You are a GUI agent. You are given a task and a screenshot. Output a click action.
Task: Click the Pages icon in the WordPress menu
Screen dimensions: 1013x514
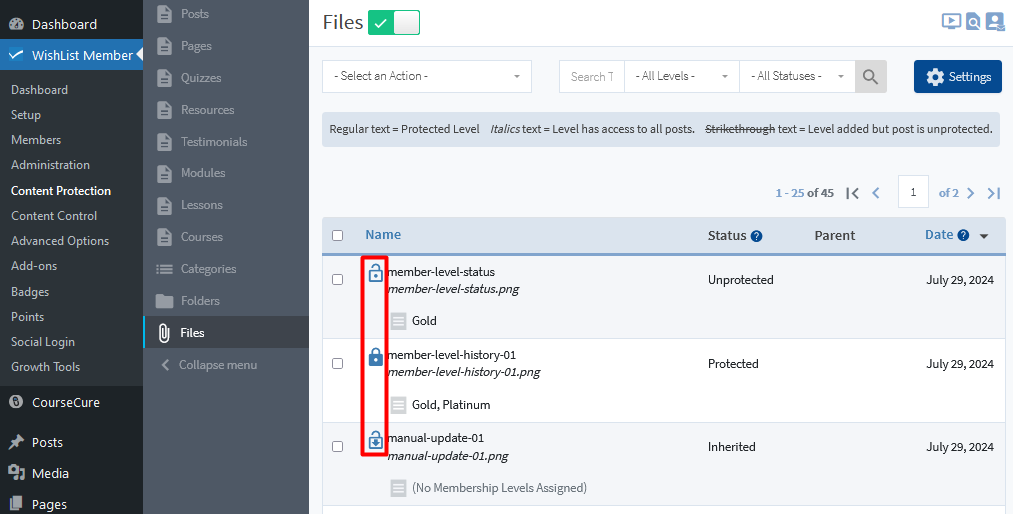click(x=16, y=504)
